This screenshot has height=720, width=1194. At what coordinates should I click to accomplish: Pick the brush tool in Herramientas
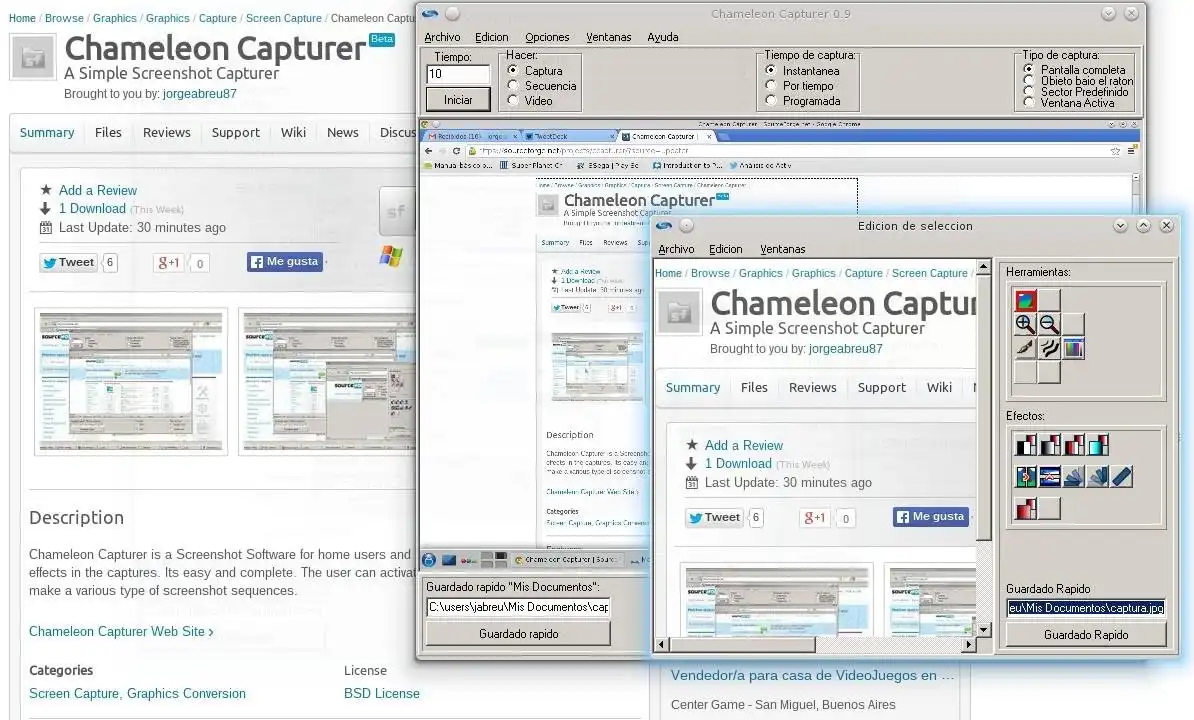tap(1025, 349)
